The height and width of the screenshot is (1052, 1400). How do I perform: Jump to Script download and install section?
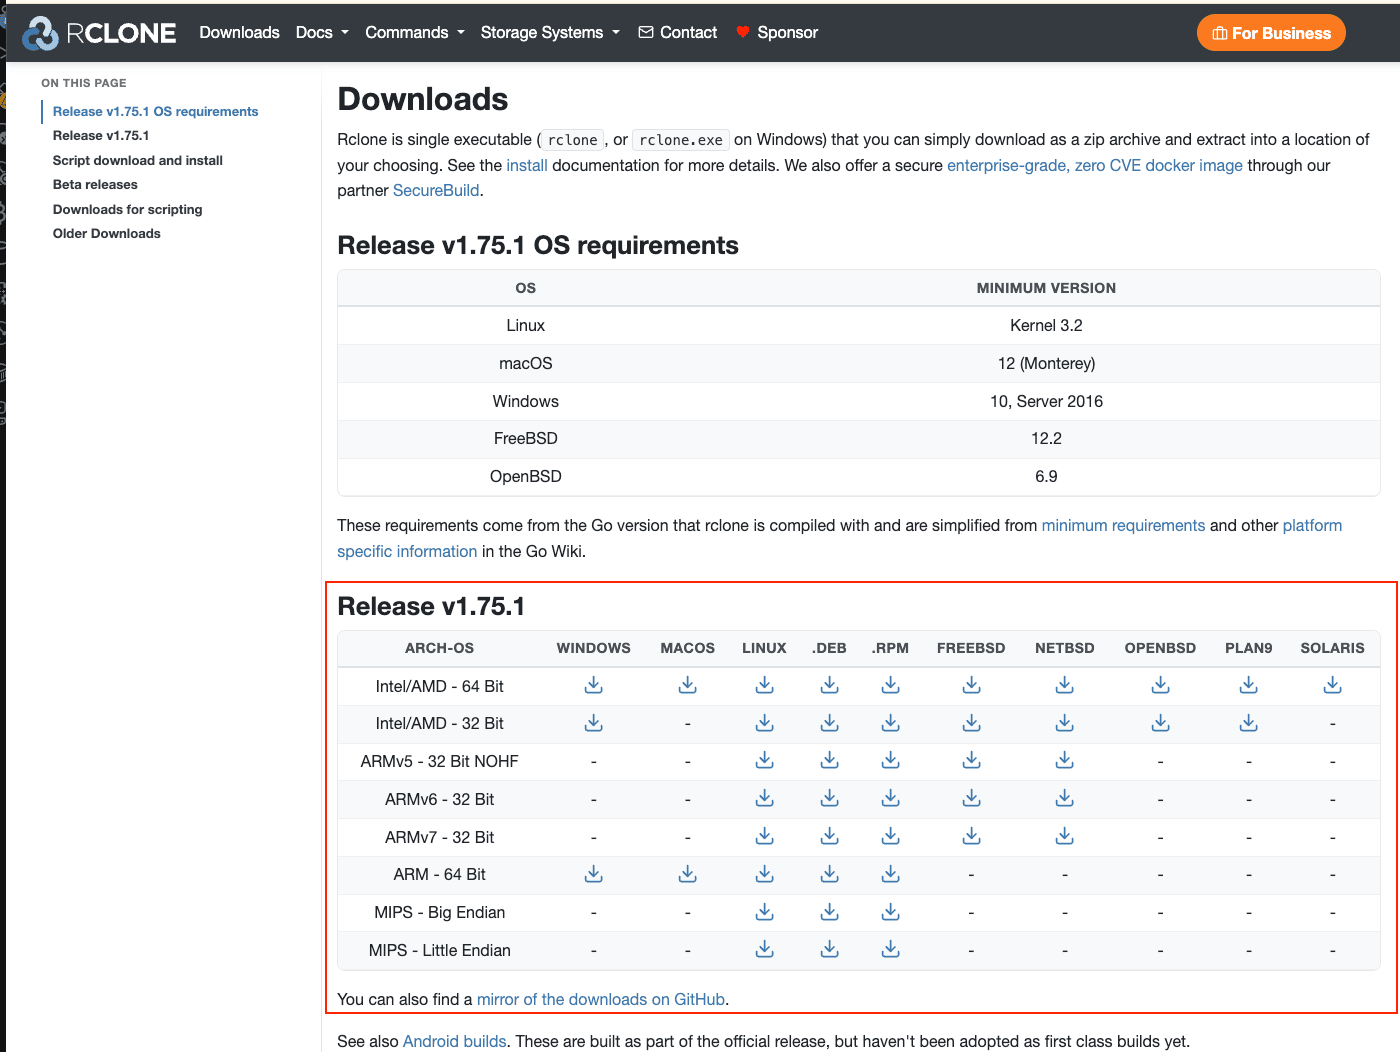(138, 160)
